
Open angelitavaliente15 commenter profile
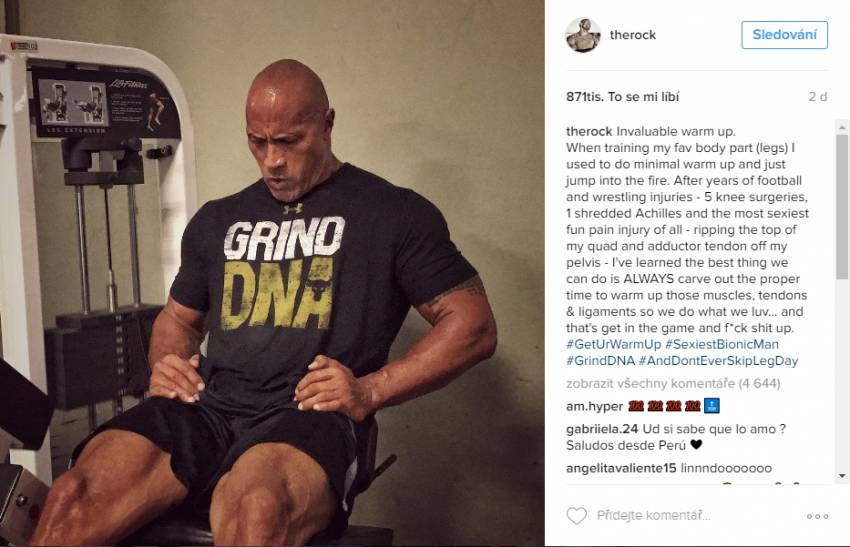click(621, 468)
